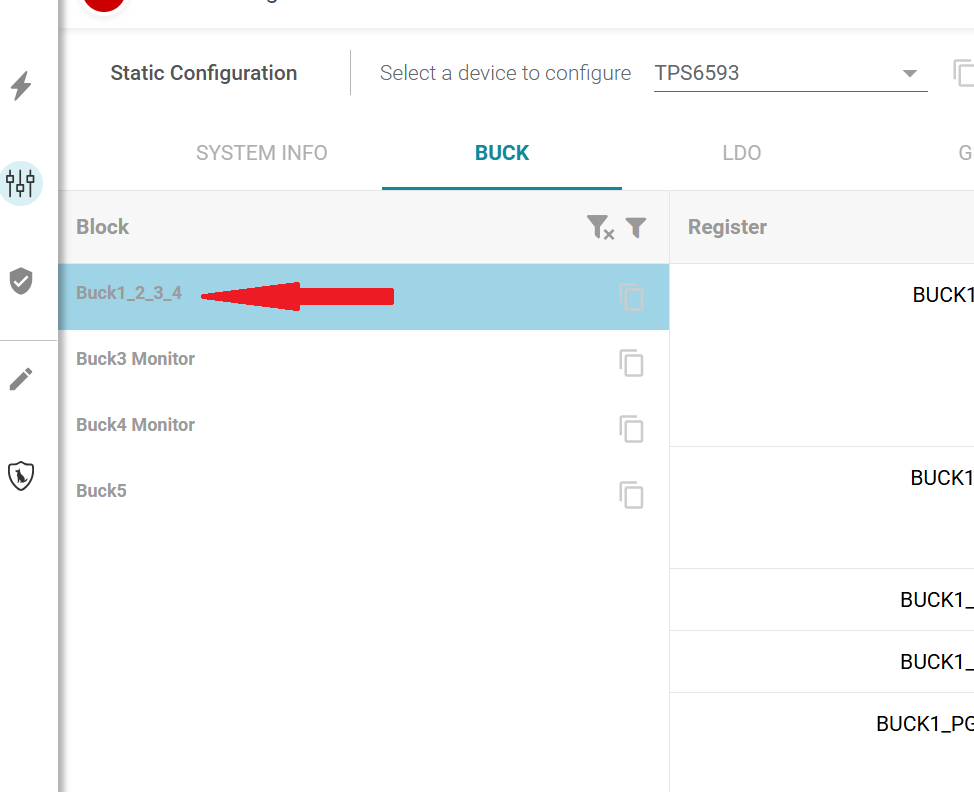
Task: Click the Register column header
Action: [727, 227]
